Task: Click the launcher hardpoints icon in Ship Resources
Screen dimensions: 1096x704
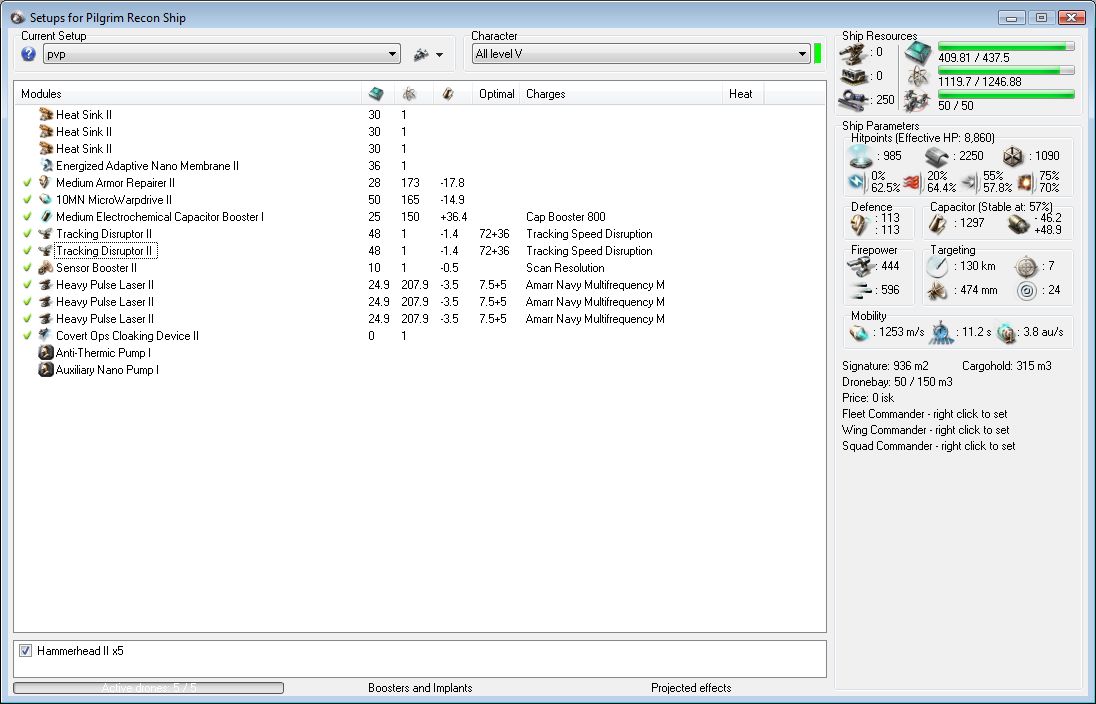Action: [x=853, y=76]
